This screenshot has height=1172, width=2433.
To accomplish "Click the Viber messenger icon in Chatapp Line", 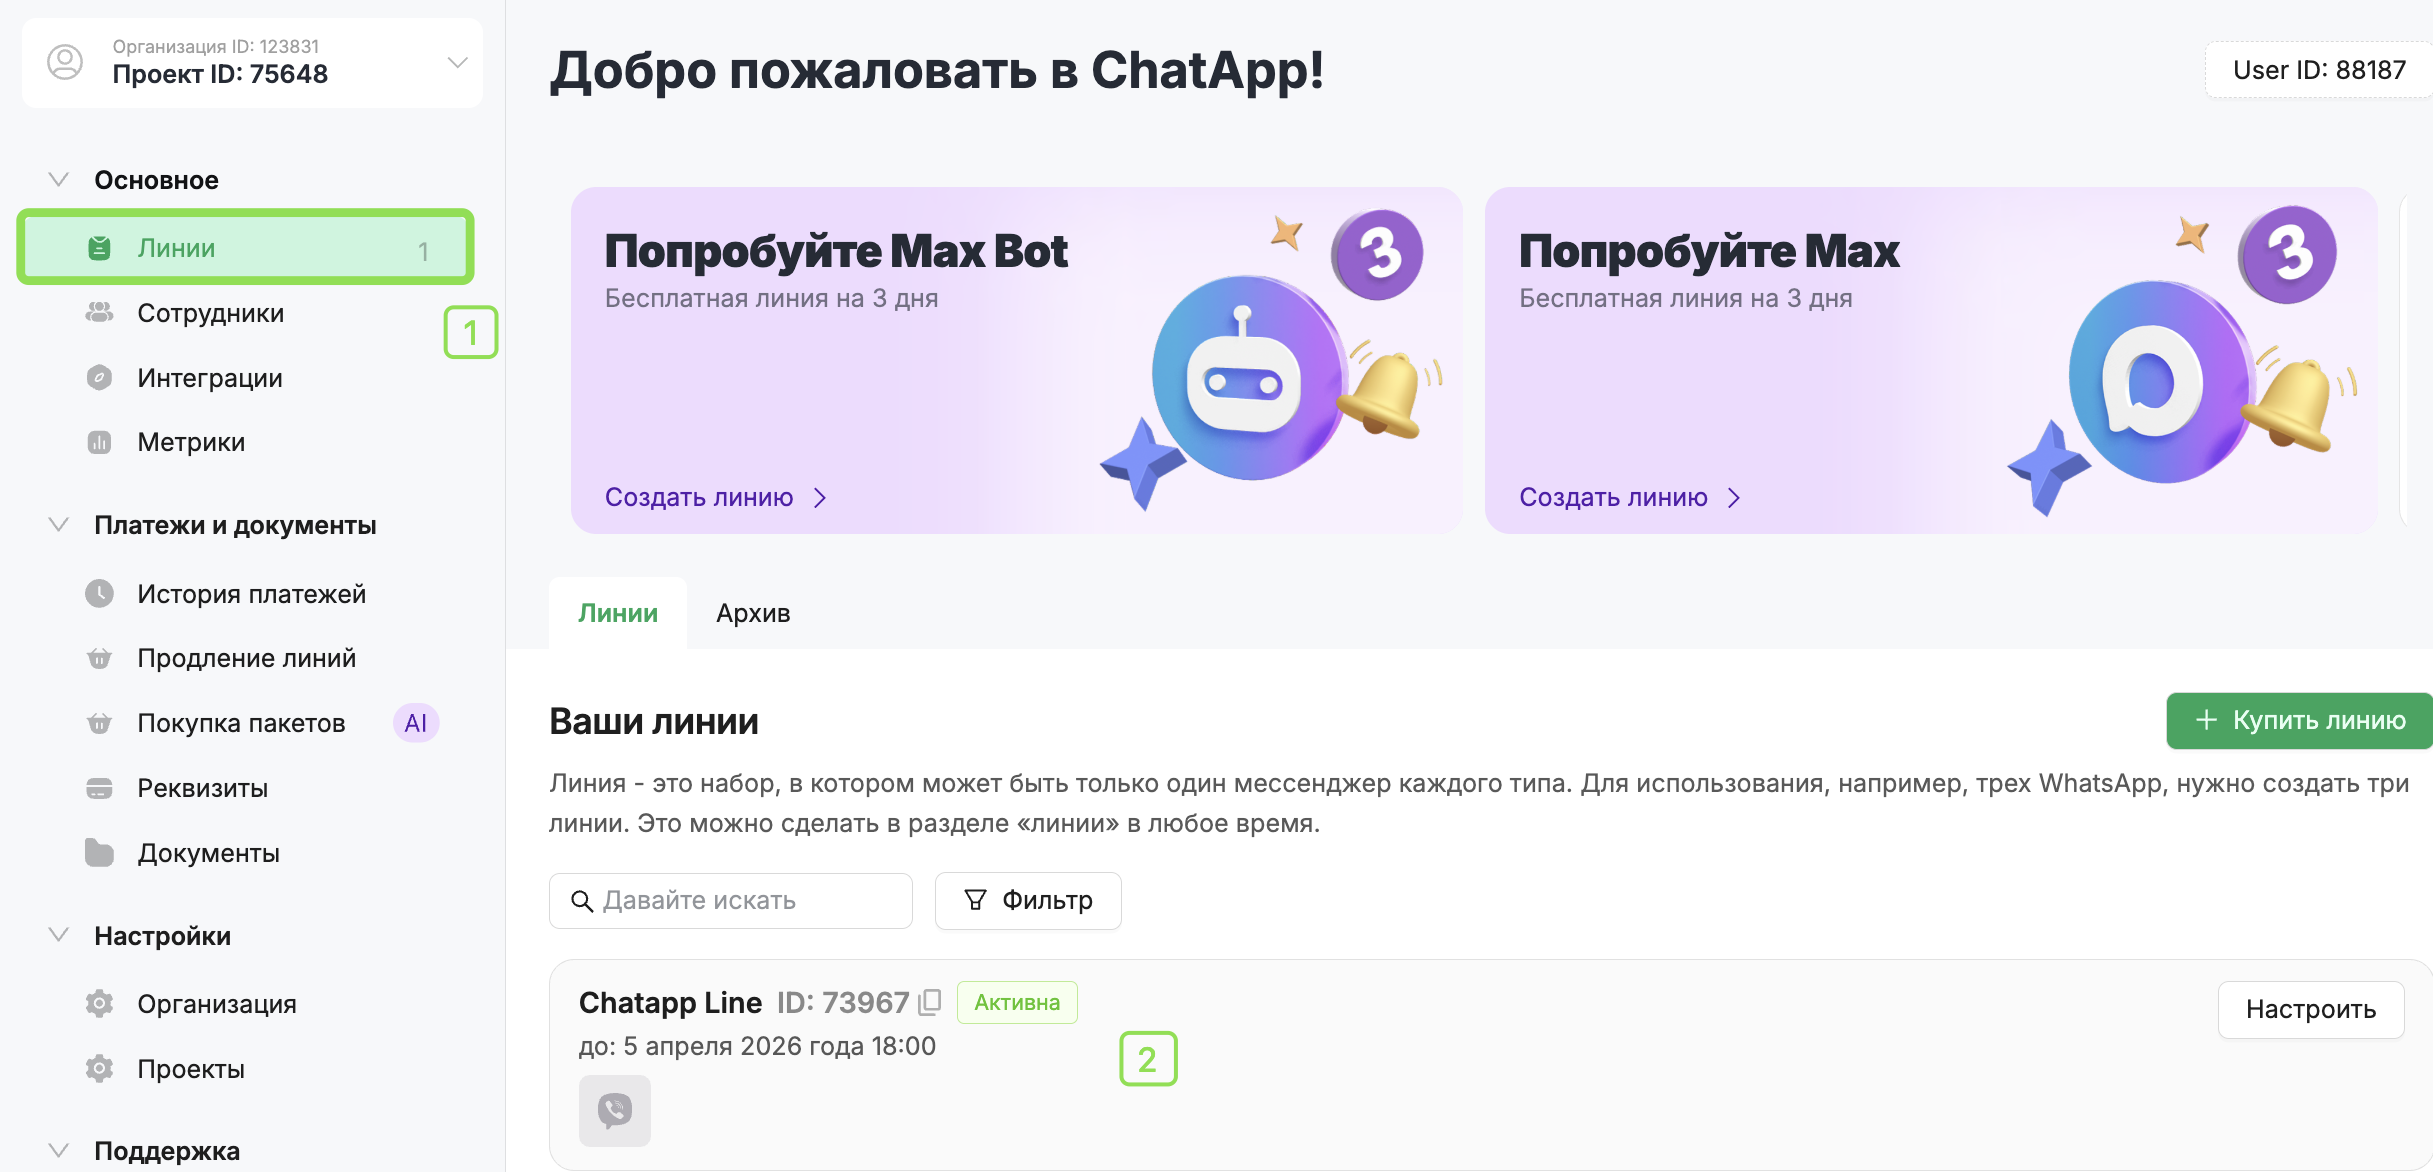I will point(614,1110).
